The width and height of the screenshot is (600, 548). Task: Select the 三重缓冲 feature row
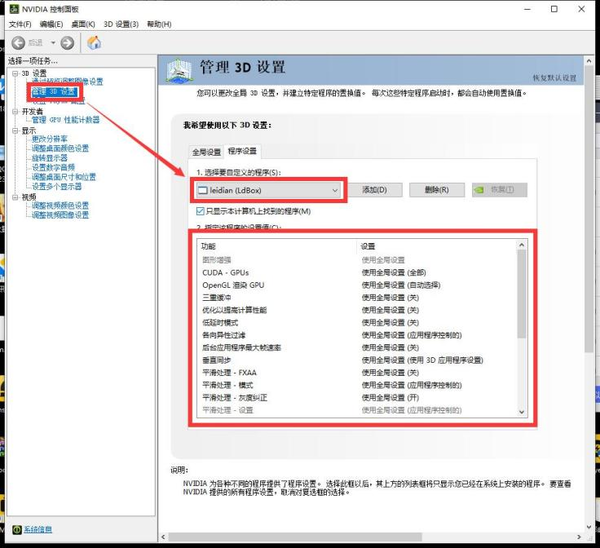[x=357, y=297]
